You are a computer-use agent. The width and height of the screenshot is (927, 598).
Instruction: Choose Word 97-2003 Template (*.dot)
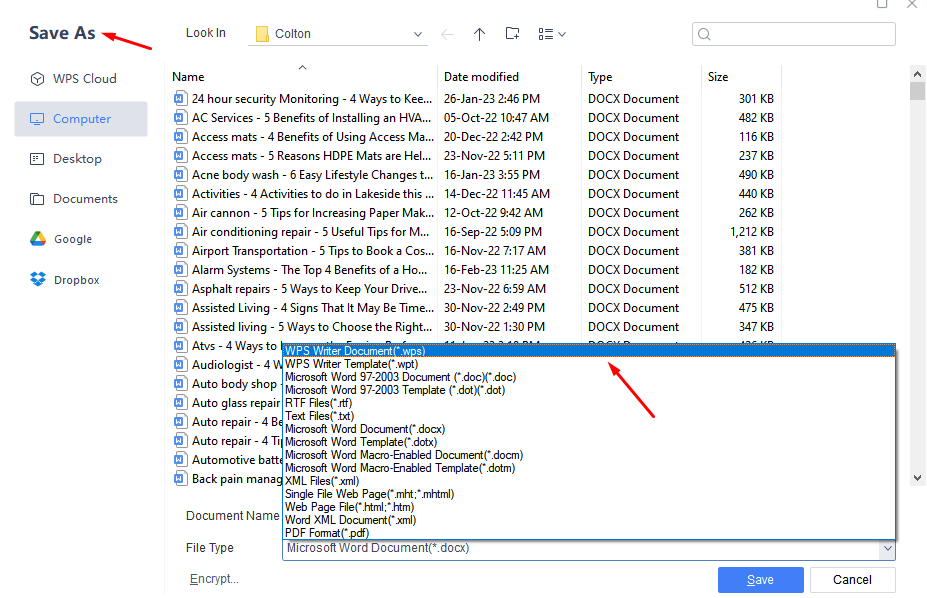(x=589, y=390)
